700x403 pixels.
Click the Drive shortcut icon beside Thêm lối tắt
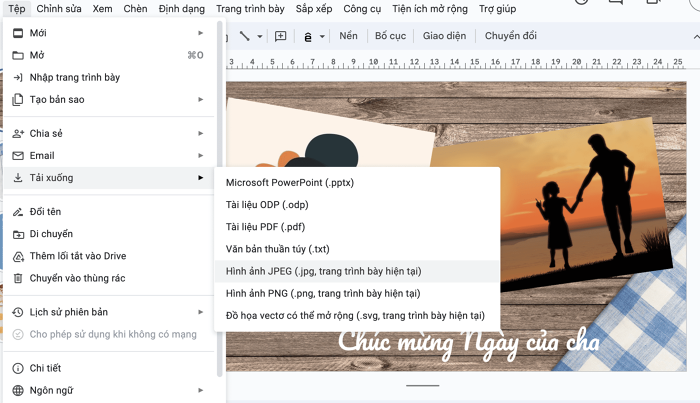click(x=18, y=256)
